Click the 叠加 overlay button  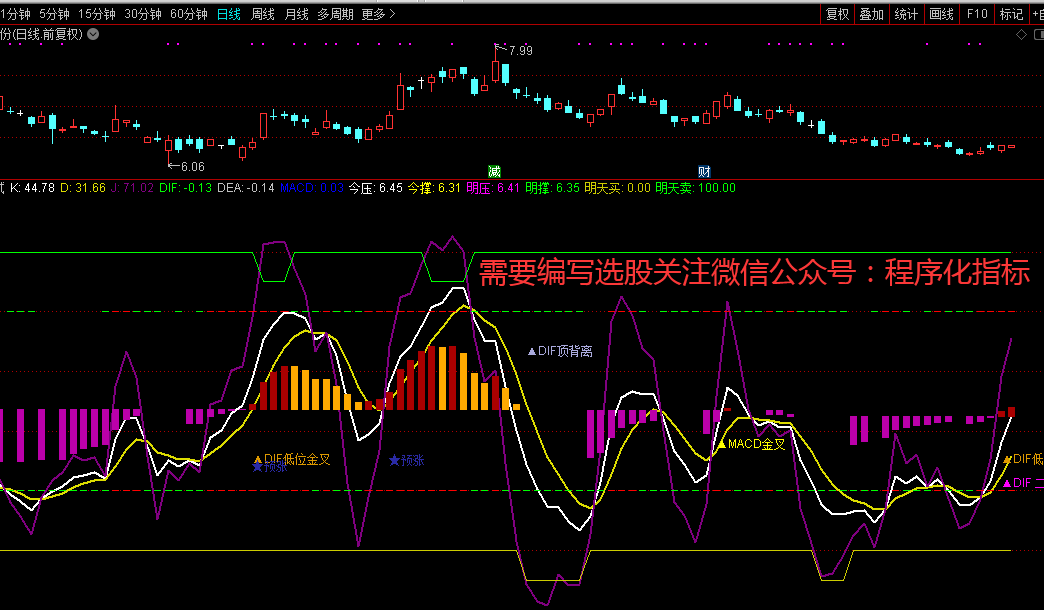coord(872,14)
